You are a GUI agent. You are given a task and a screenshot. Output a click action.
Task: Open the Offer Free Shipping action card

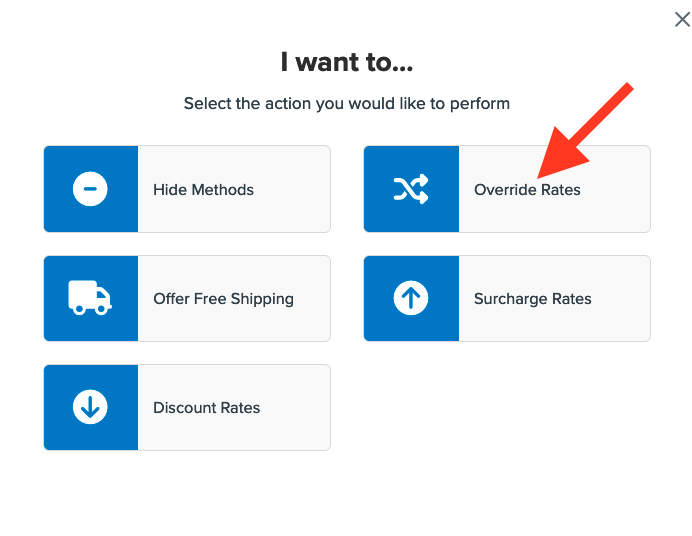[x=187, y=298]
